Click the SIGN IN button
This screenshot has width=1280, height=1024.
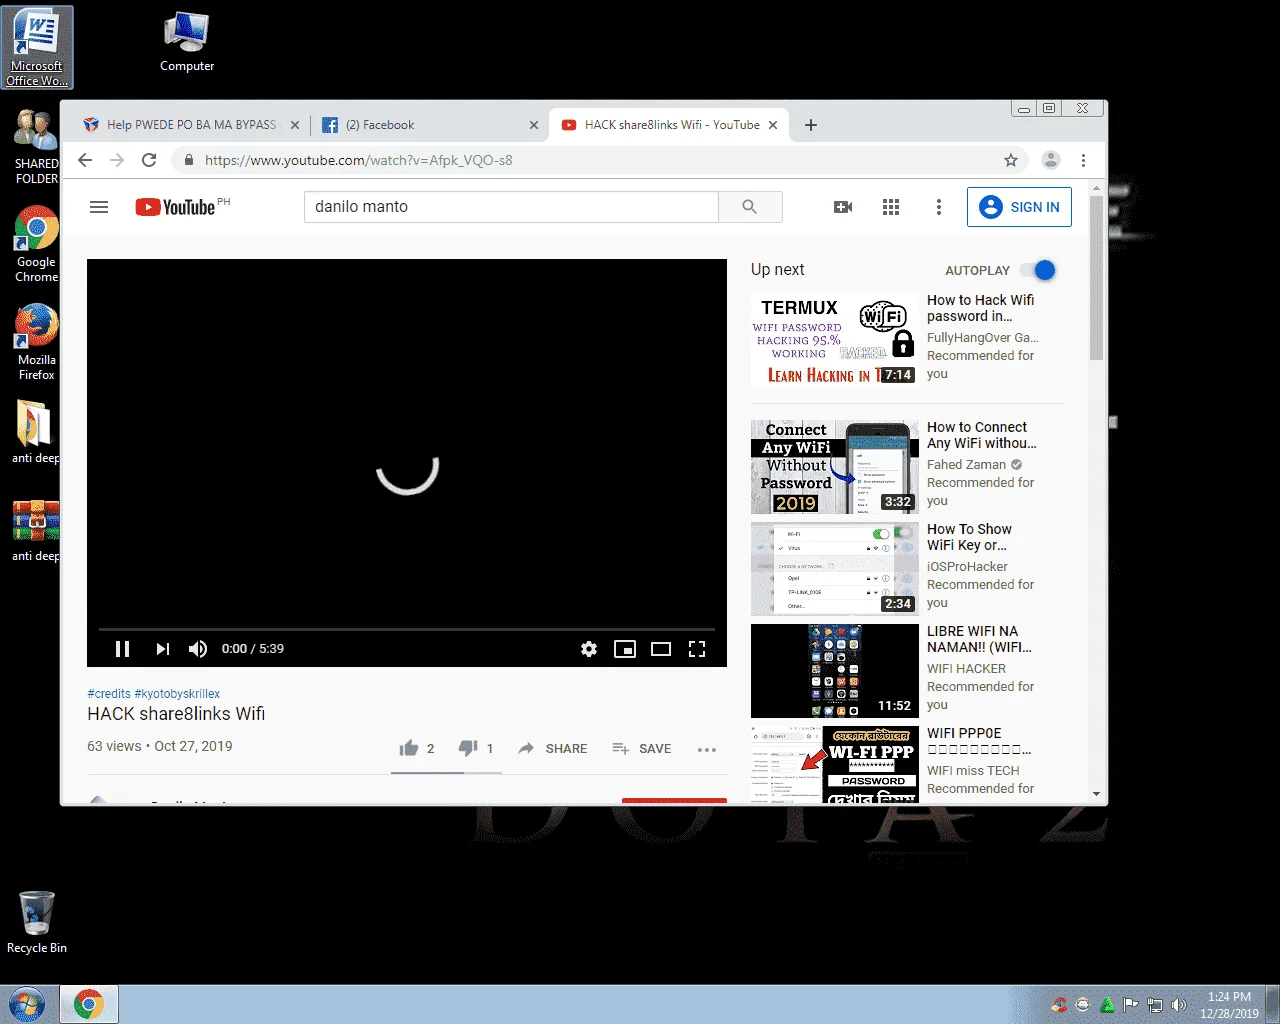click(x=1019, y=207)
